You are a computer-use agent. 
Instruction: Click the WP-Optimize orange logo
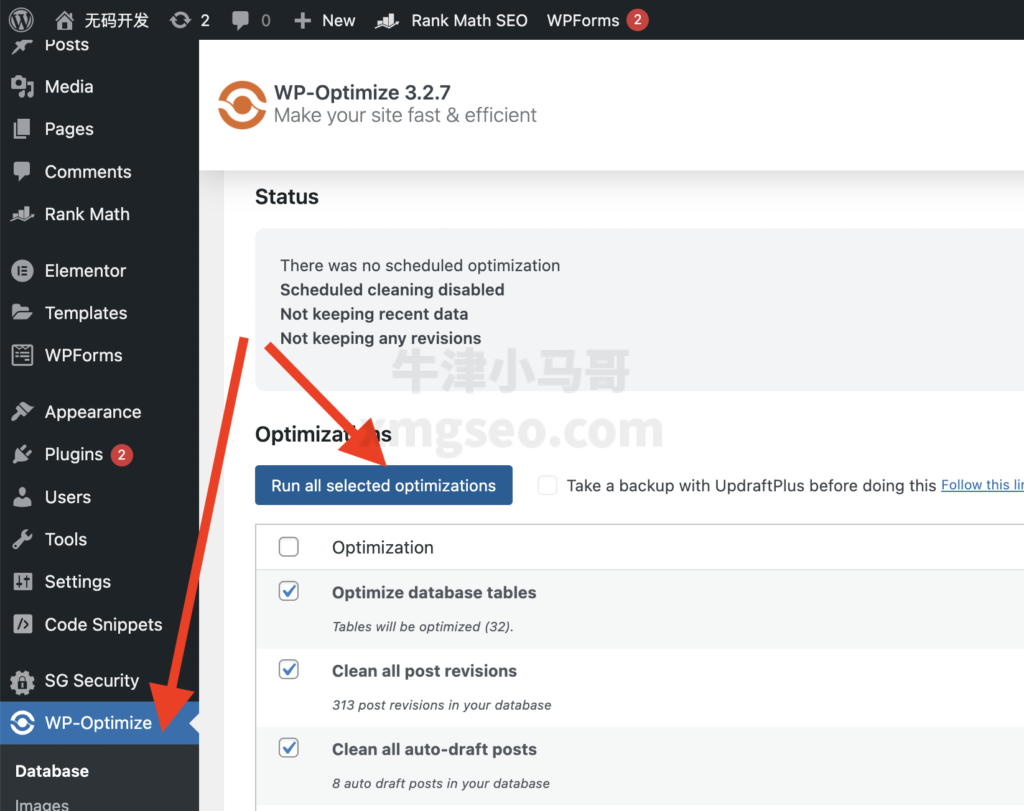pyautogui.click(x=242, y=104)
